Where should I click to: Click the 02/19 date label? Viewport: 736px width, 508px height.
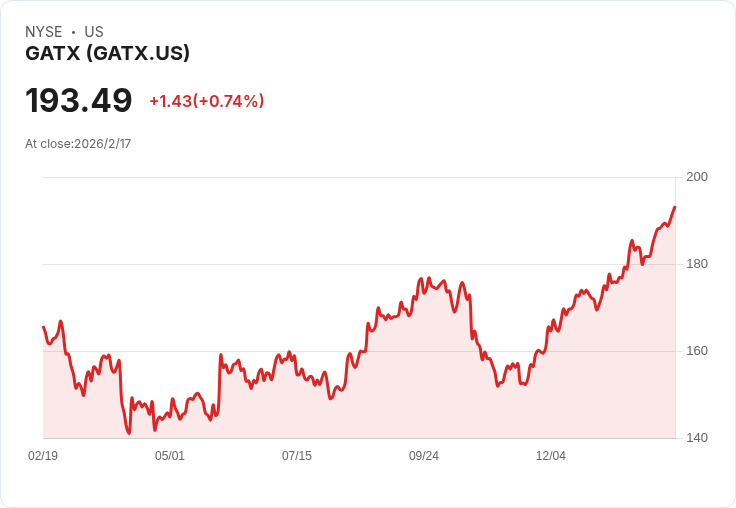click(x=43, y=456)
